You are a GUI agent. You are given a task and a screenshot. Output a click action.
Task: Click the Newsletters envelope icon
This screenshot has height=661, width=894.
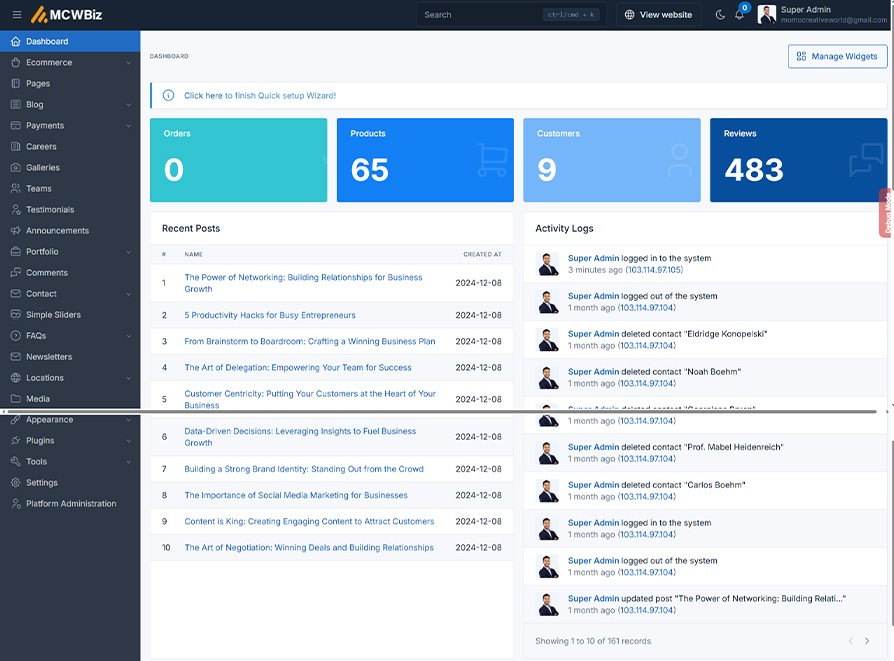16,357
